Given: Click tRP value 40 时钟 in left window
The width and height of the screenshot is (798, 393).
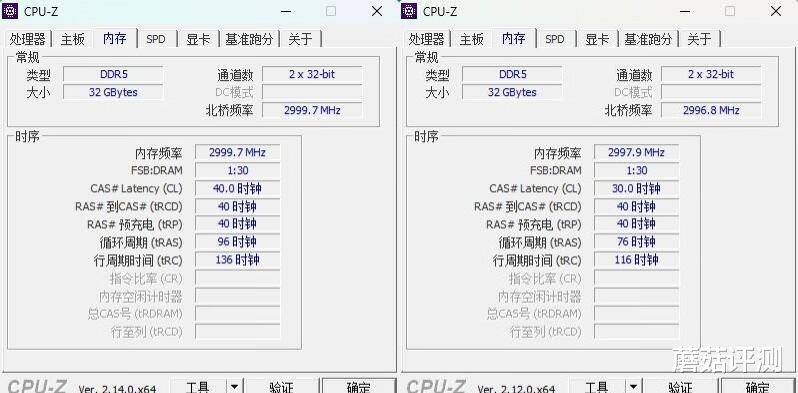Looking at the screenshot, I should pyautogui.click(x=238, y=224).
